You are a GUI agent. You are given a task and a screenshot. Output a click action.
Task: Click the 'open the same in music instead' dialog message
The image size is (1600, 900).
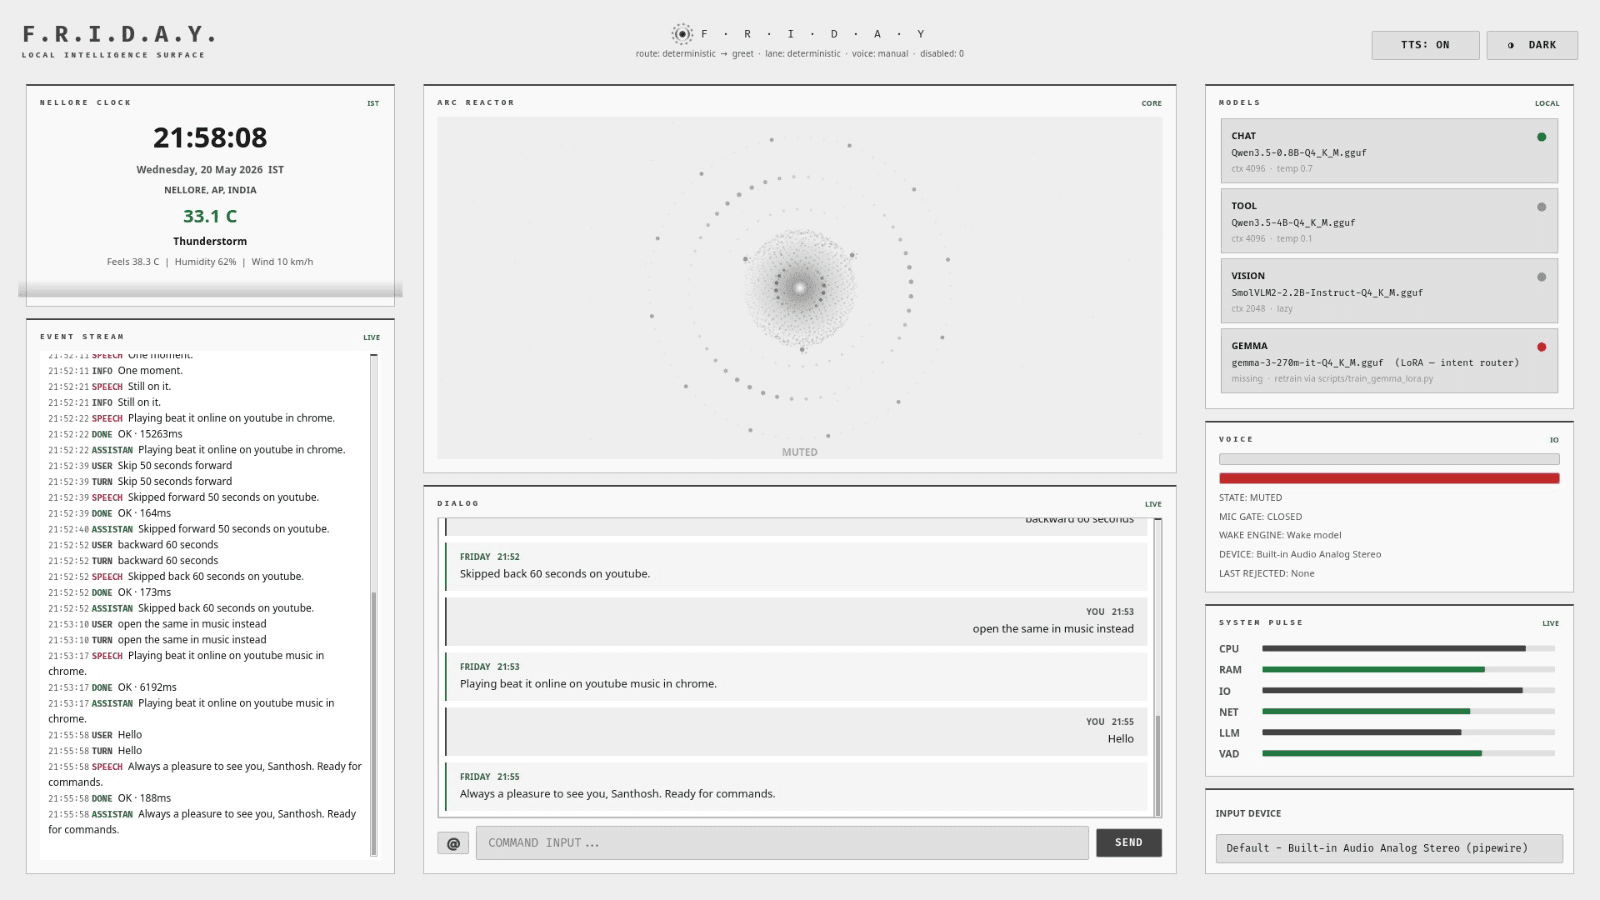point(796,621)
